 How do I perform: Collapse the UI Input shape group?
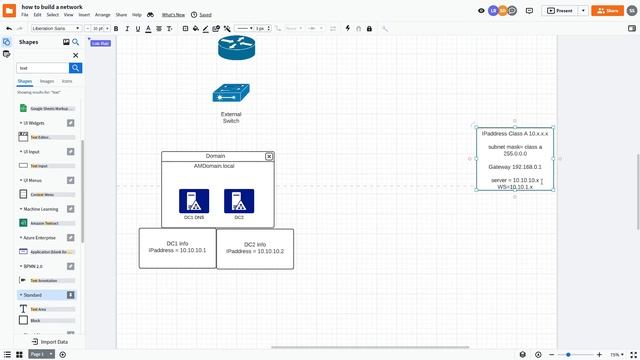click(x=21, y=151)
